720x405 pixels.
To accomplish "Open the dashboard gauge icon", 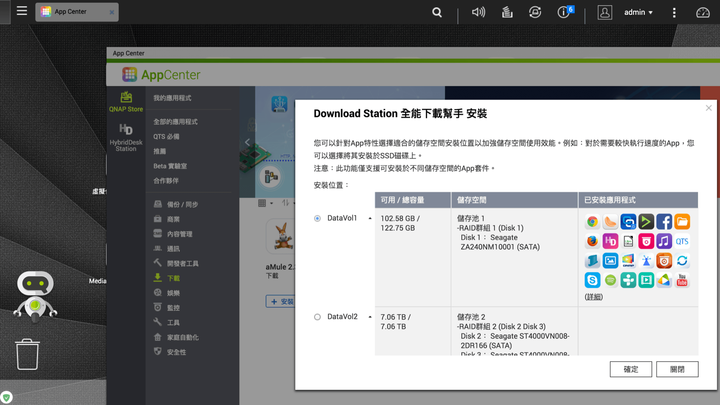I will [703, 12].
